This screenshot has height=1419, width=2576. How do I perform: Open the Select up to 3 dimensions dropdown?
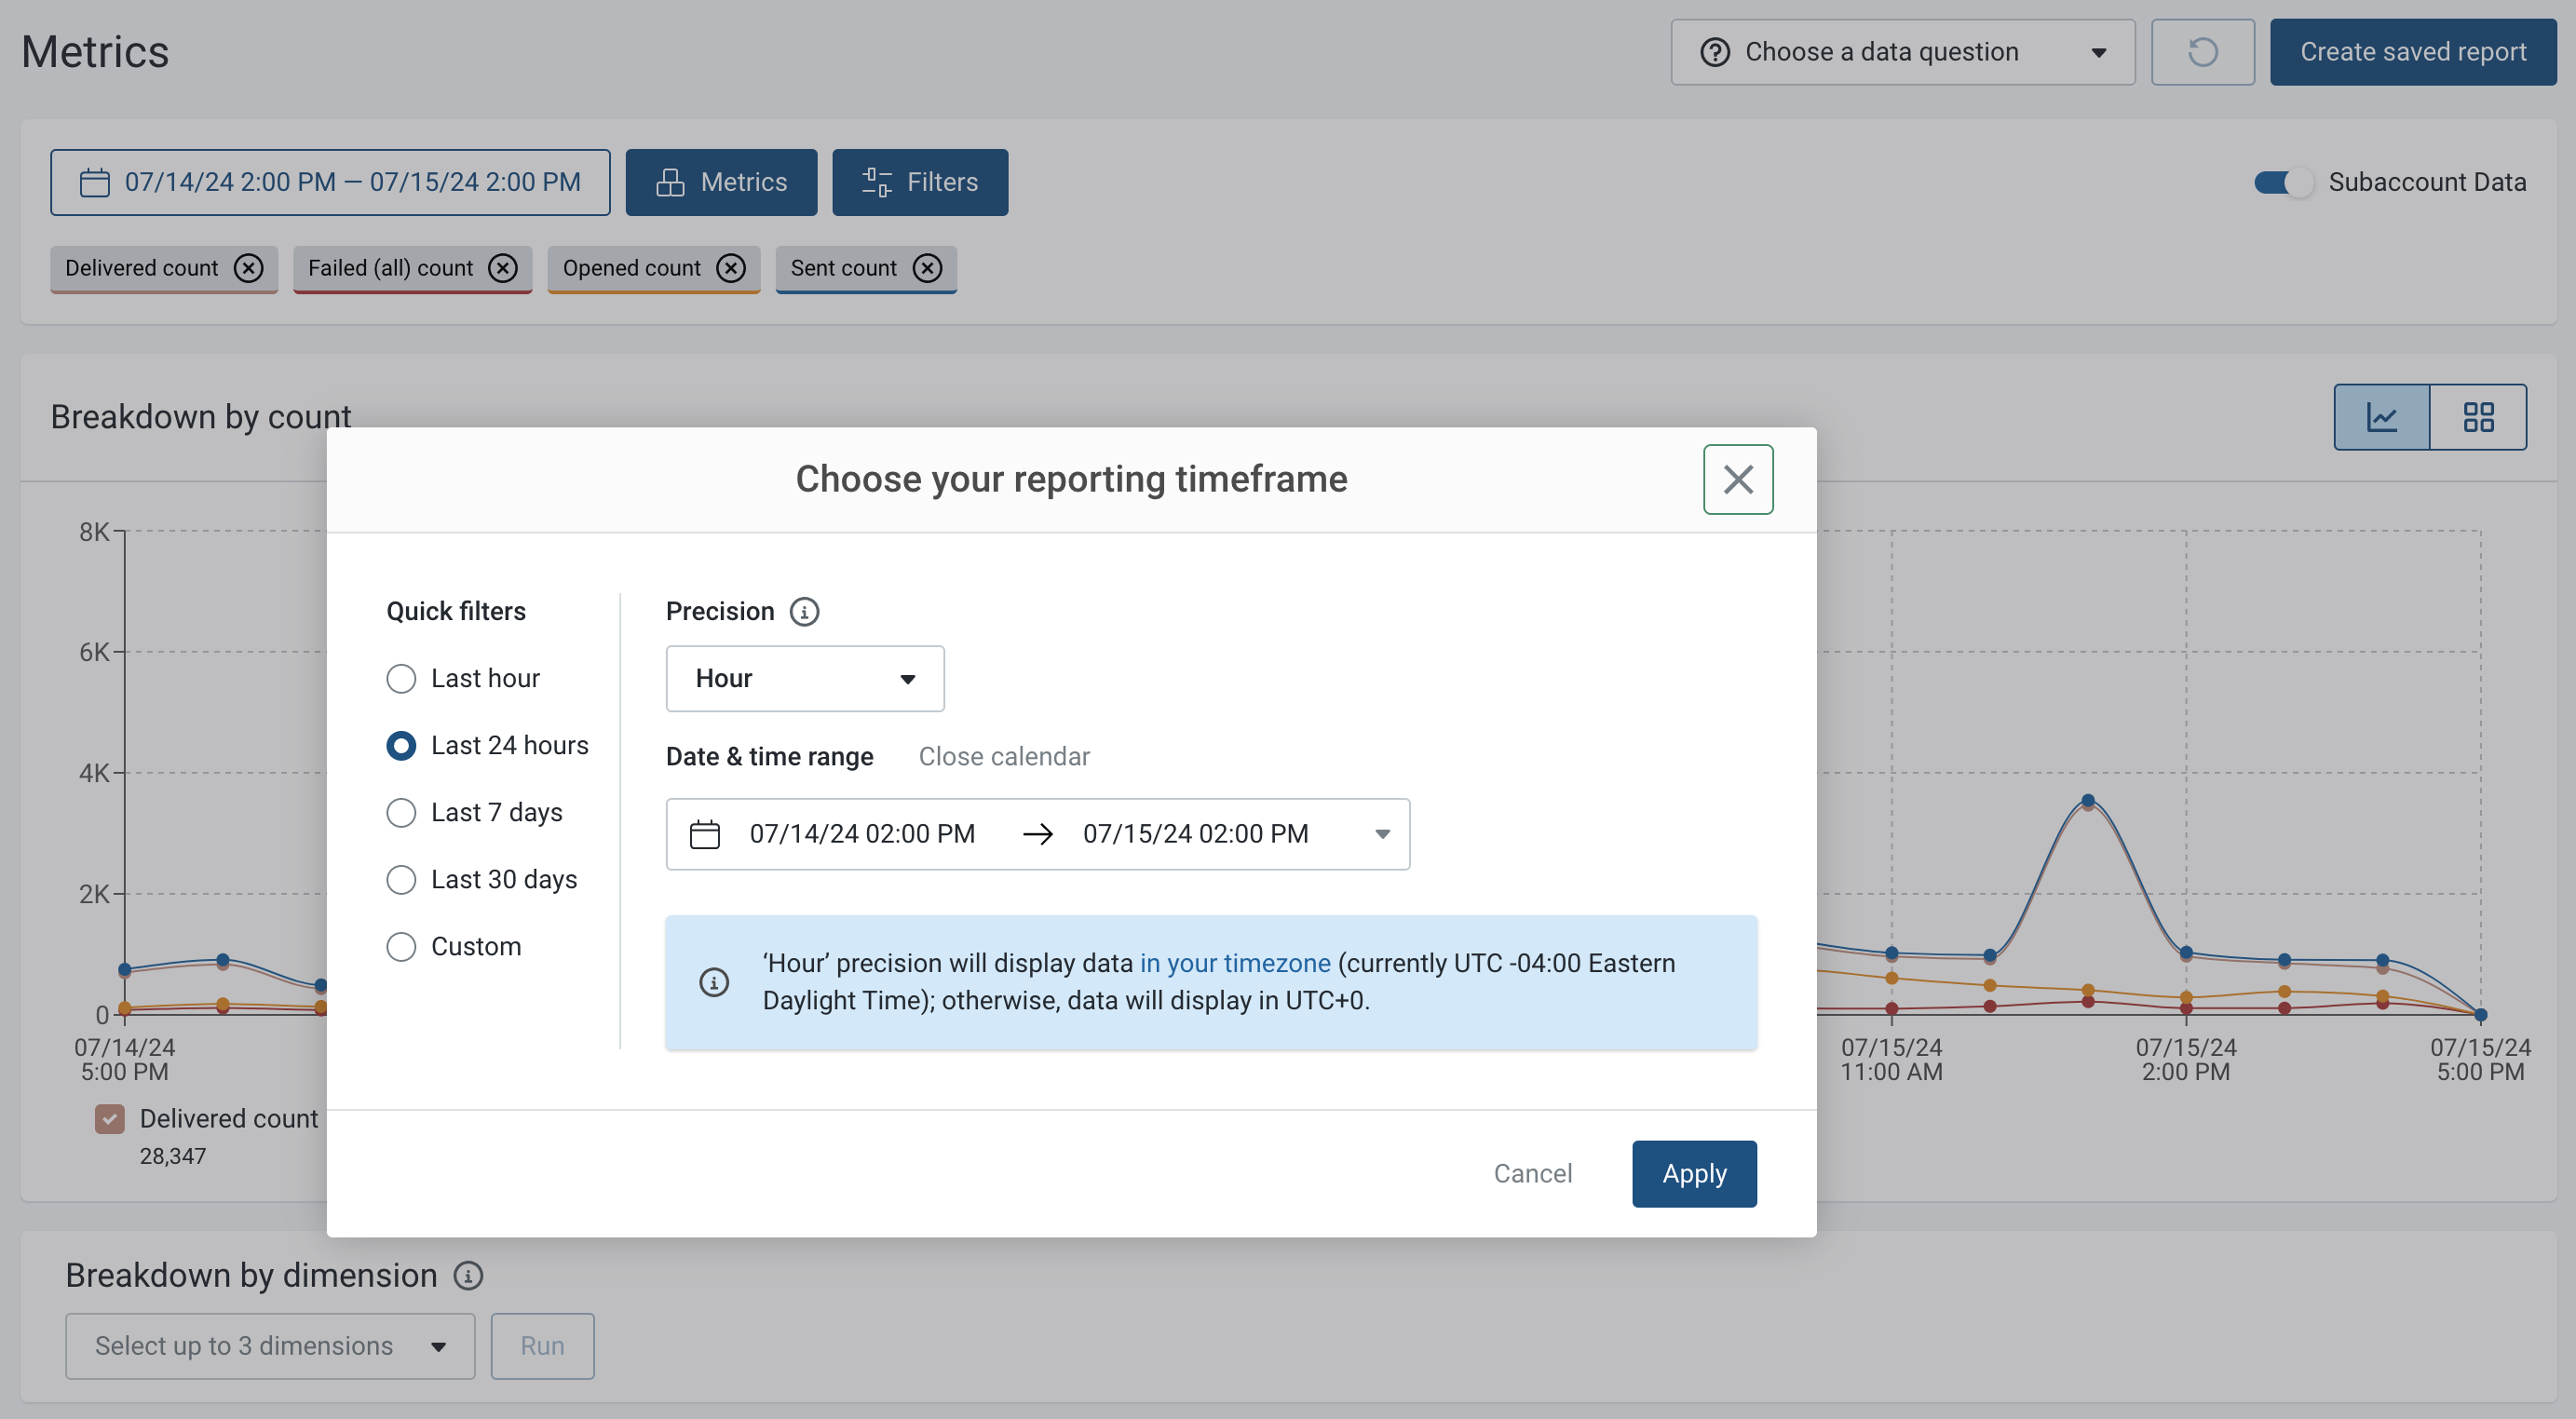coord(270,1346)
